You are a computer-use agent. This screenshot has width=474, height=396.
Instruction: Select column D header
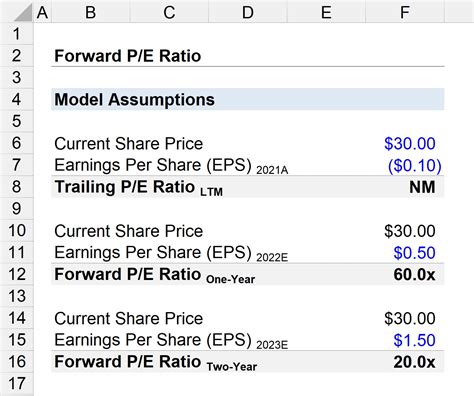pos(248,12)
